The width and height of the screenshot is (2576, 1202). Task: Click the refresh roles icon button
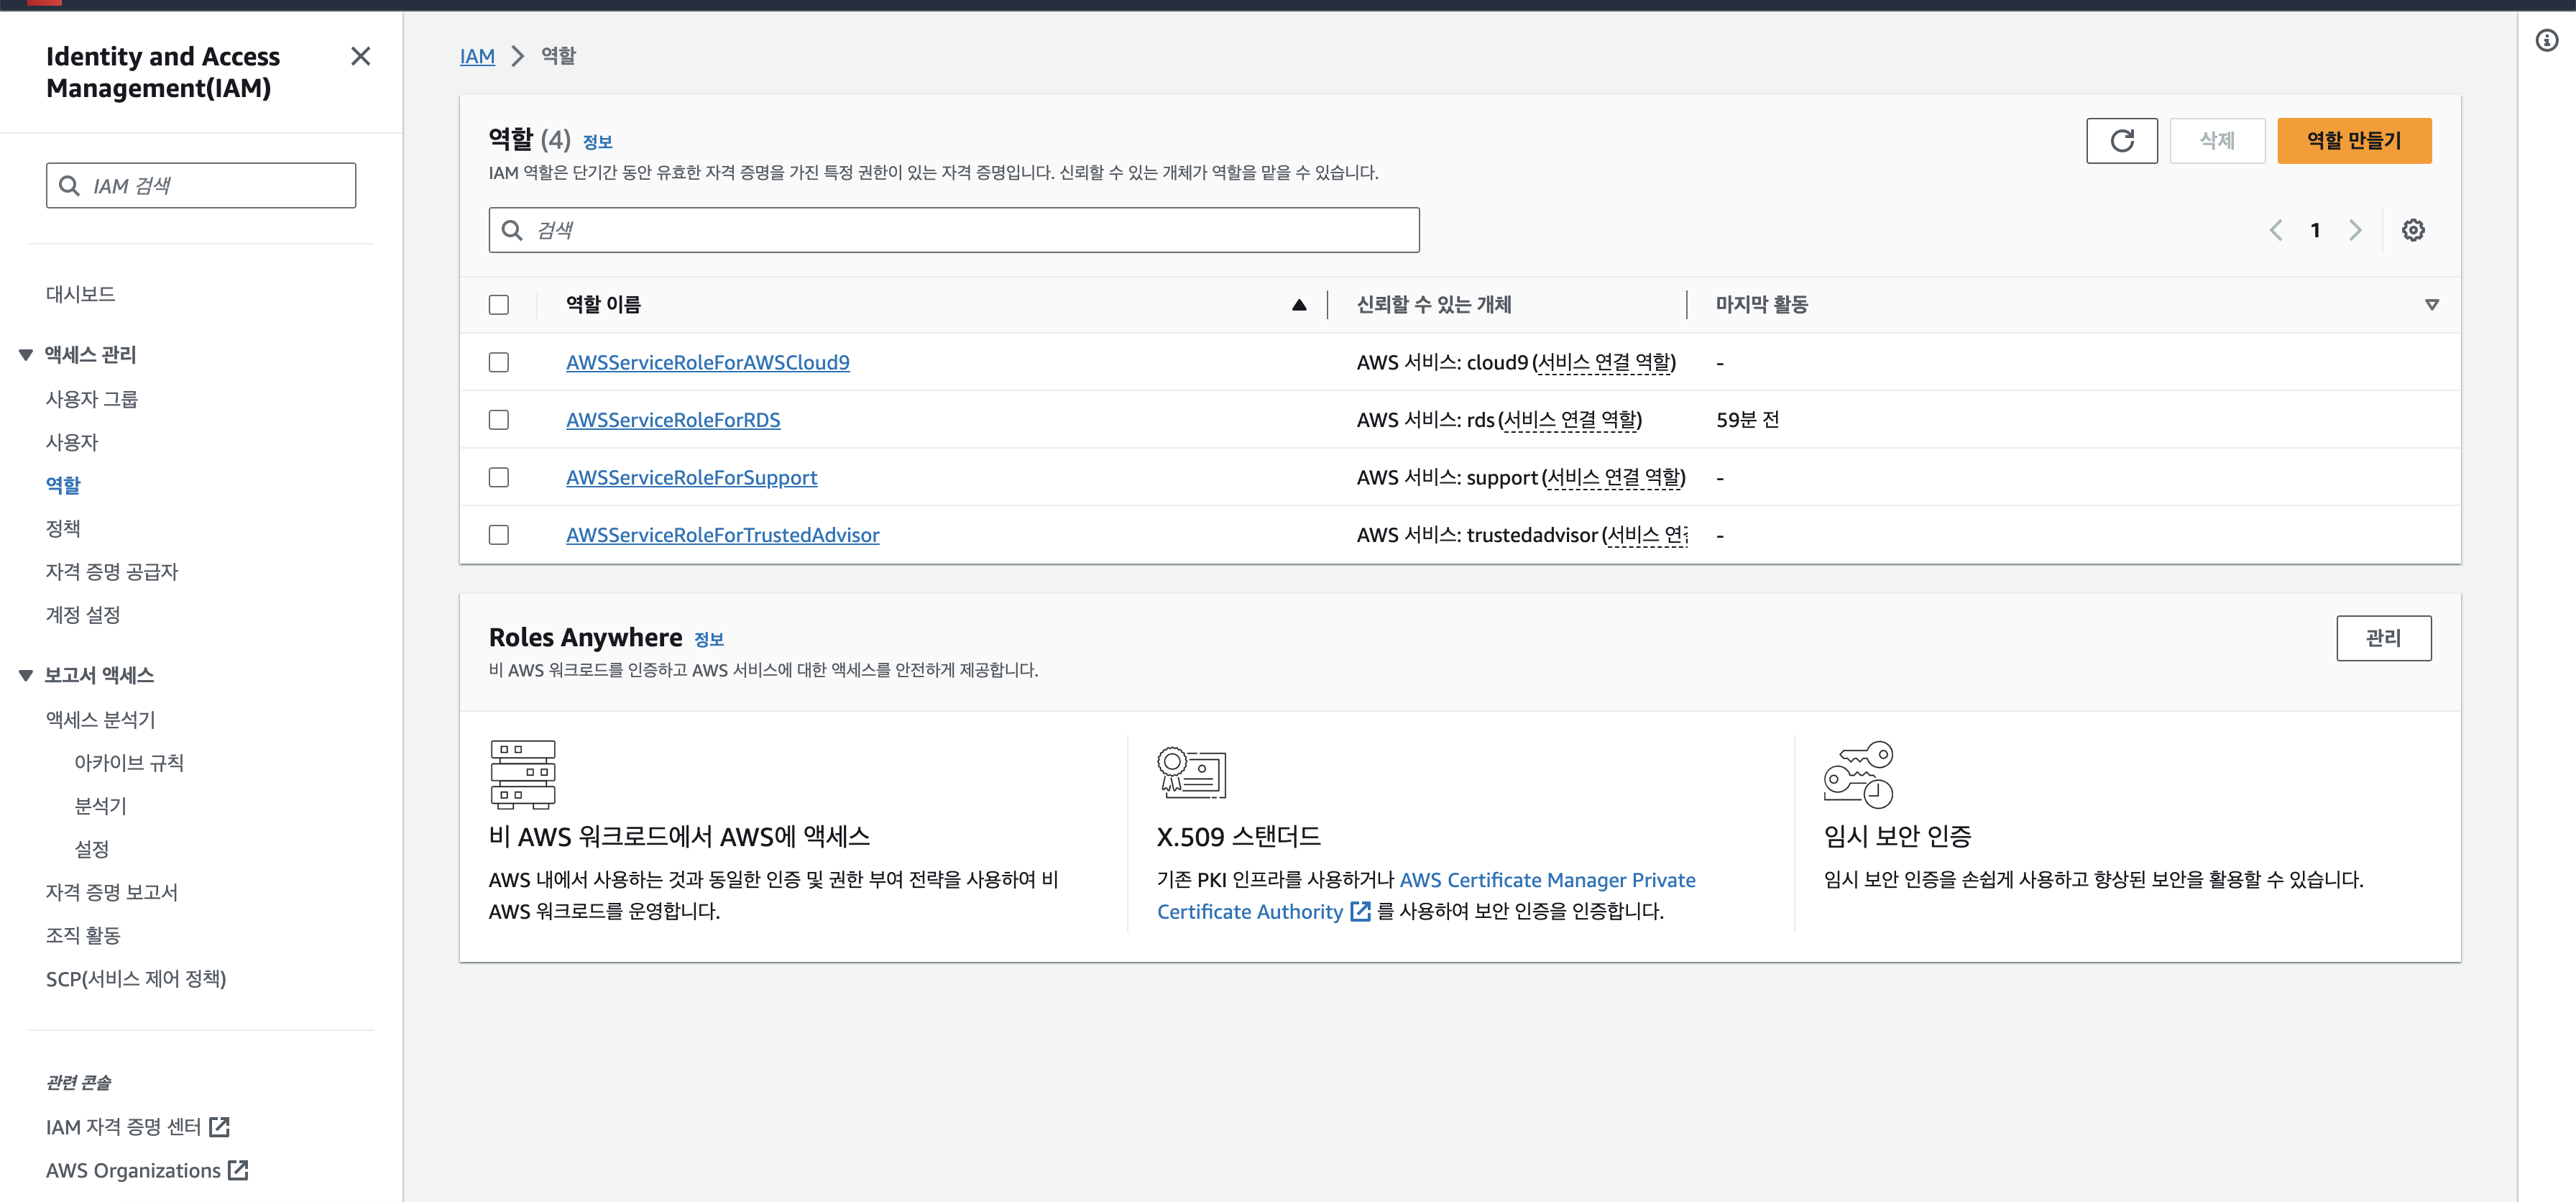tap(2121, 141)
